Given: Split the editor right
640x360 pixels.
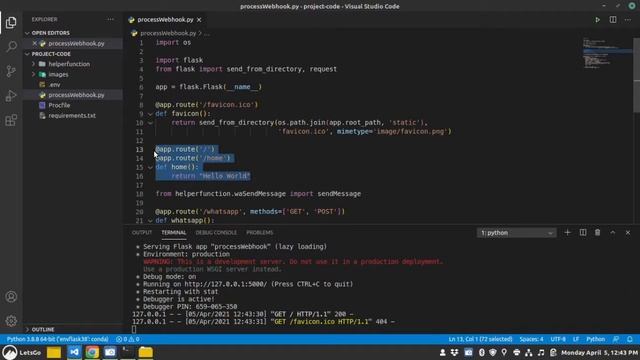Looking at the screenshot, I should 613,20.
